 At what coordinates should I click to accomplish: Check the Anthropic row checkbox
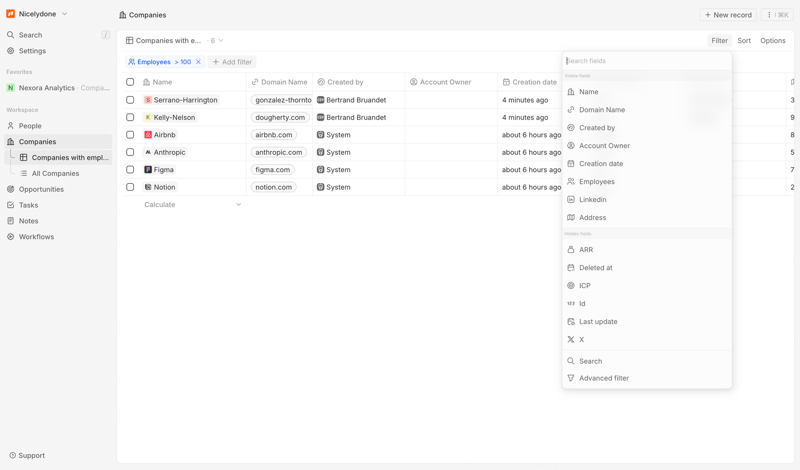click(x=130, y=152)
